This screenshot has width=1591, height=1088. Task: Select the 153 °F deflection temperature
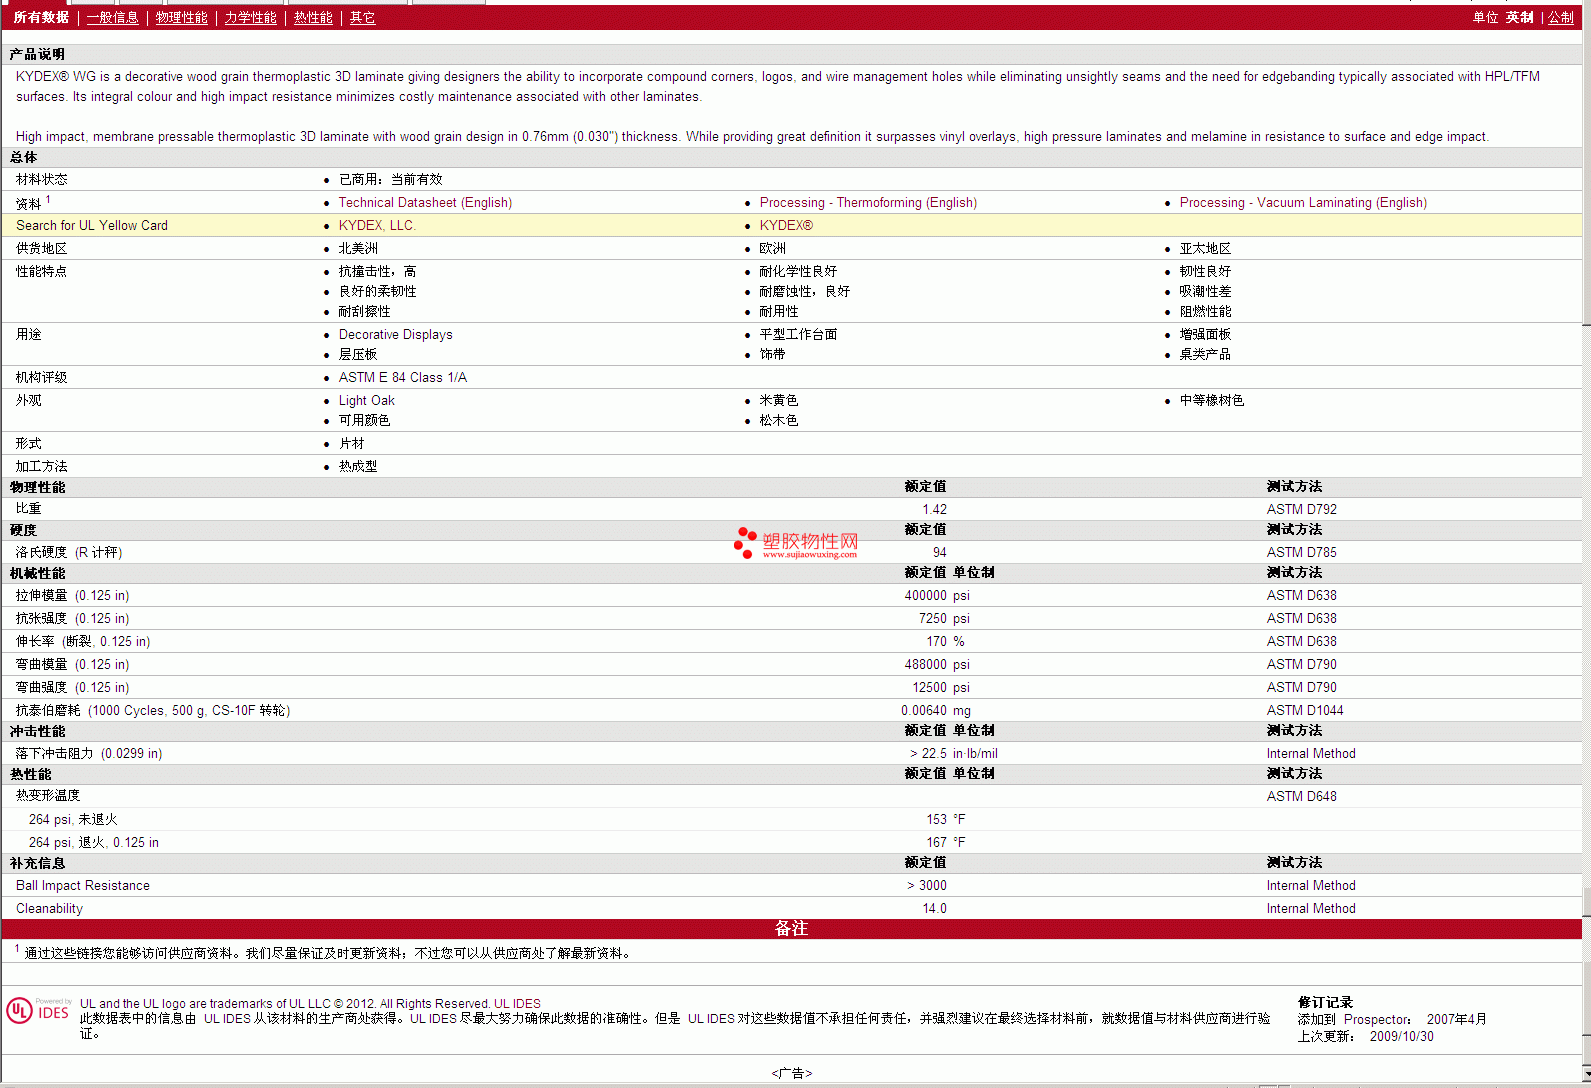(x=946, y=819)
